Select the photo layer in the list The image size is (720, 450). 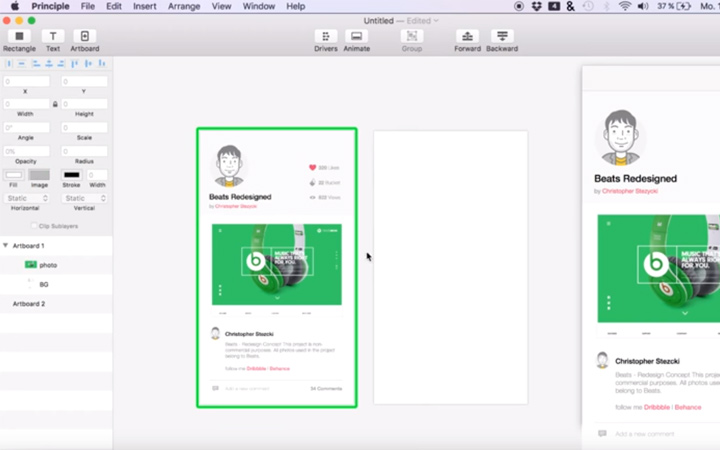47,265
